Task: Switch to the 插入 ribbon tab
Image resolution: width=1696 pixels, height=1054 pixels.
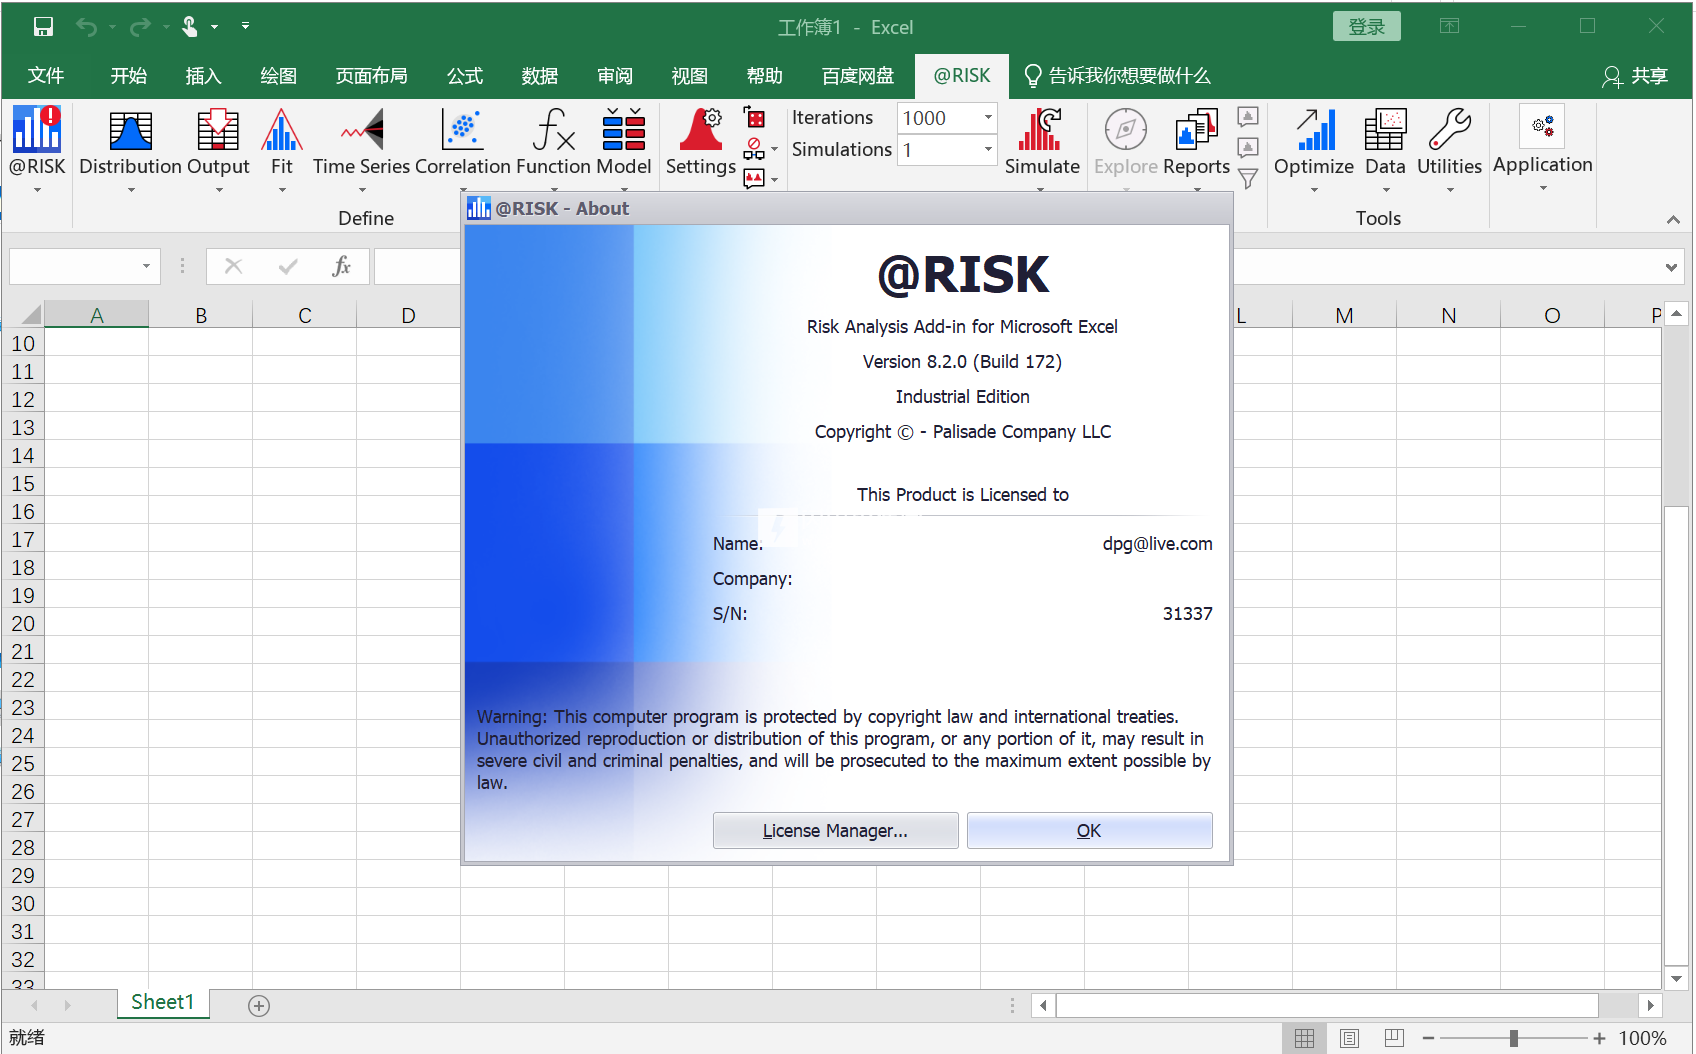Action: pos(203,76)
